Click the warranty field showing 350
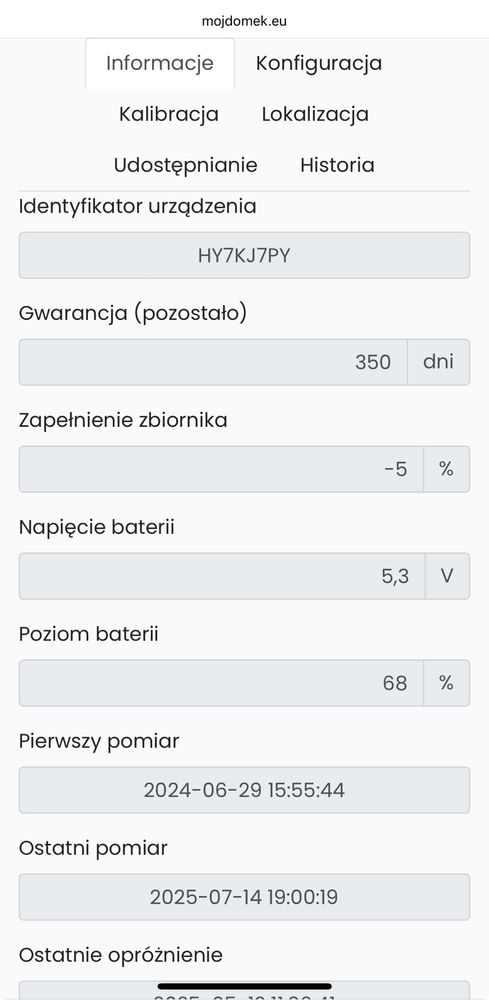Screen dimensions: 489x1000 click(x=213, y=362)
